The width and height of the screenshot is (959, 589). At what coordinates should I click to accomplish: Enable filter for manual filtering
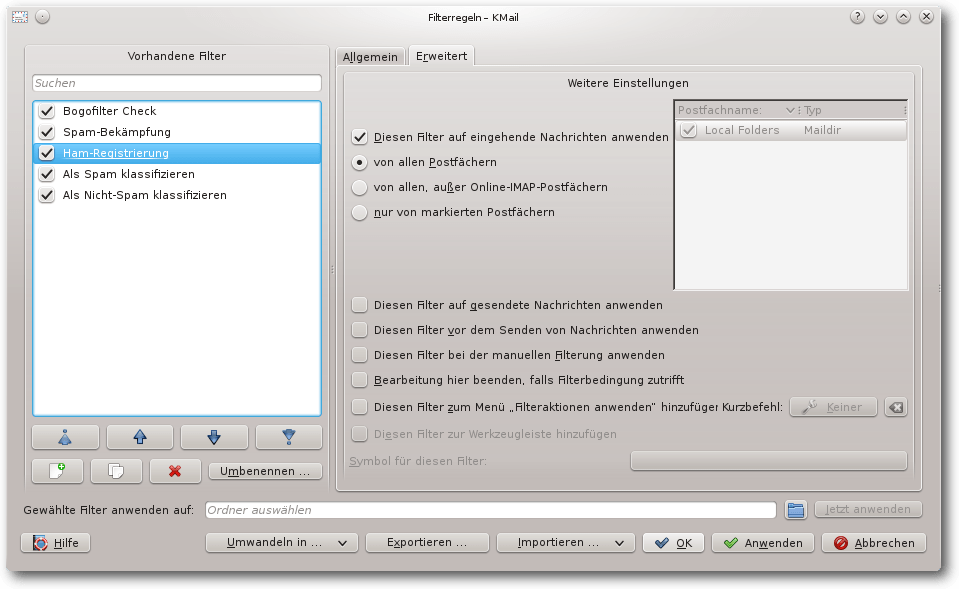[360, 355]
